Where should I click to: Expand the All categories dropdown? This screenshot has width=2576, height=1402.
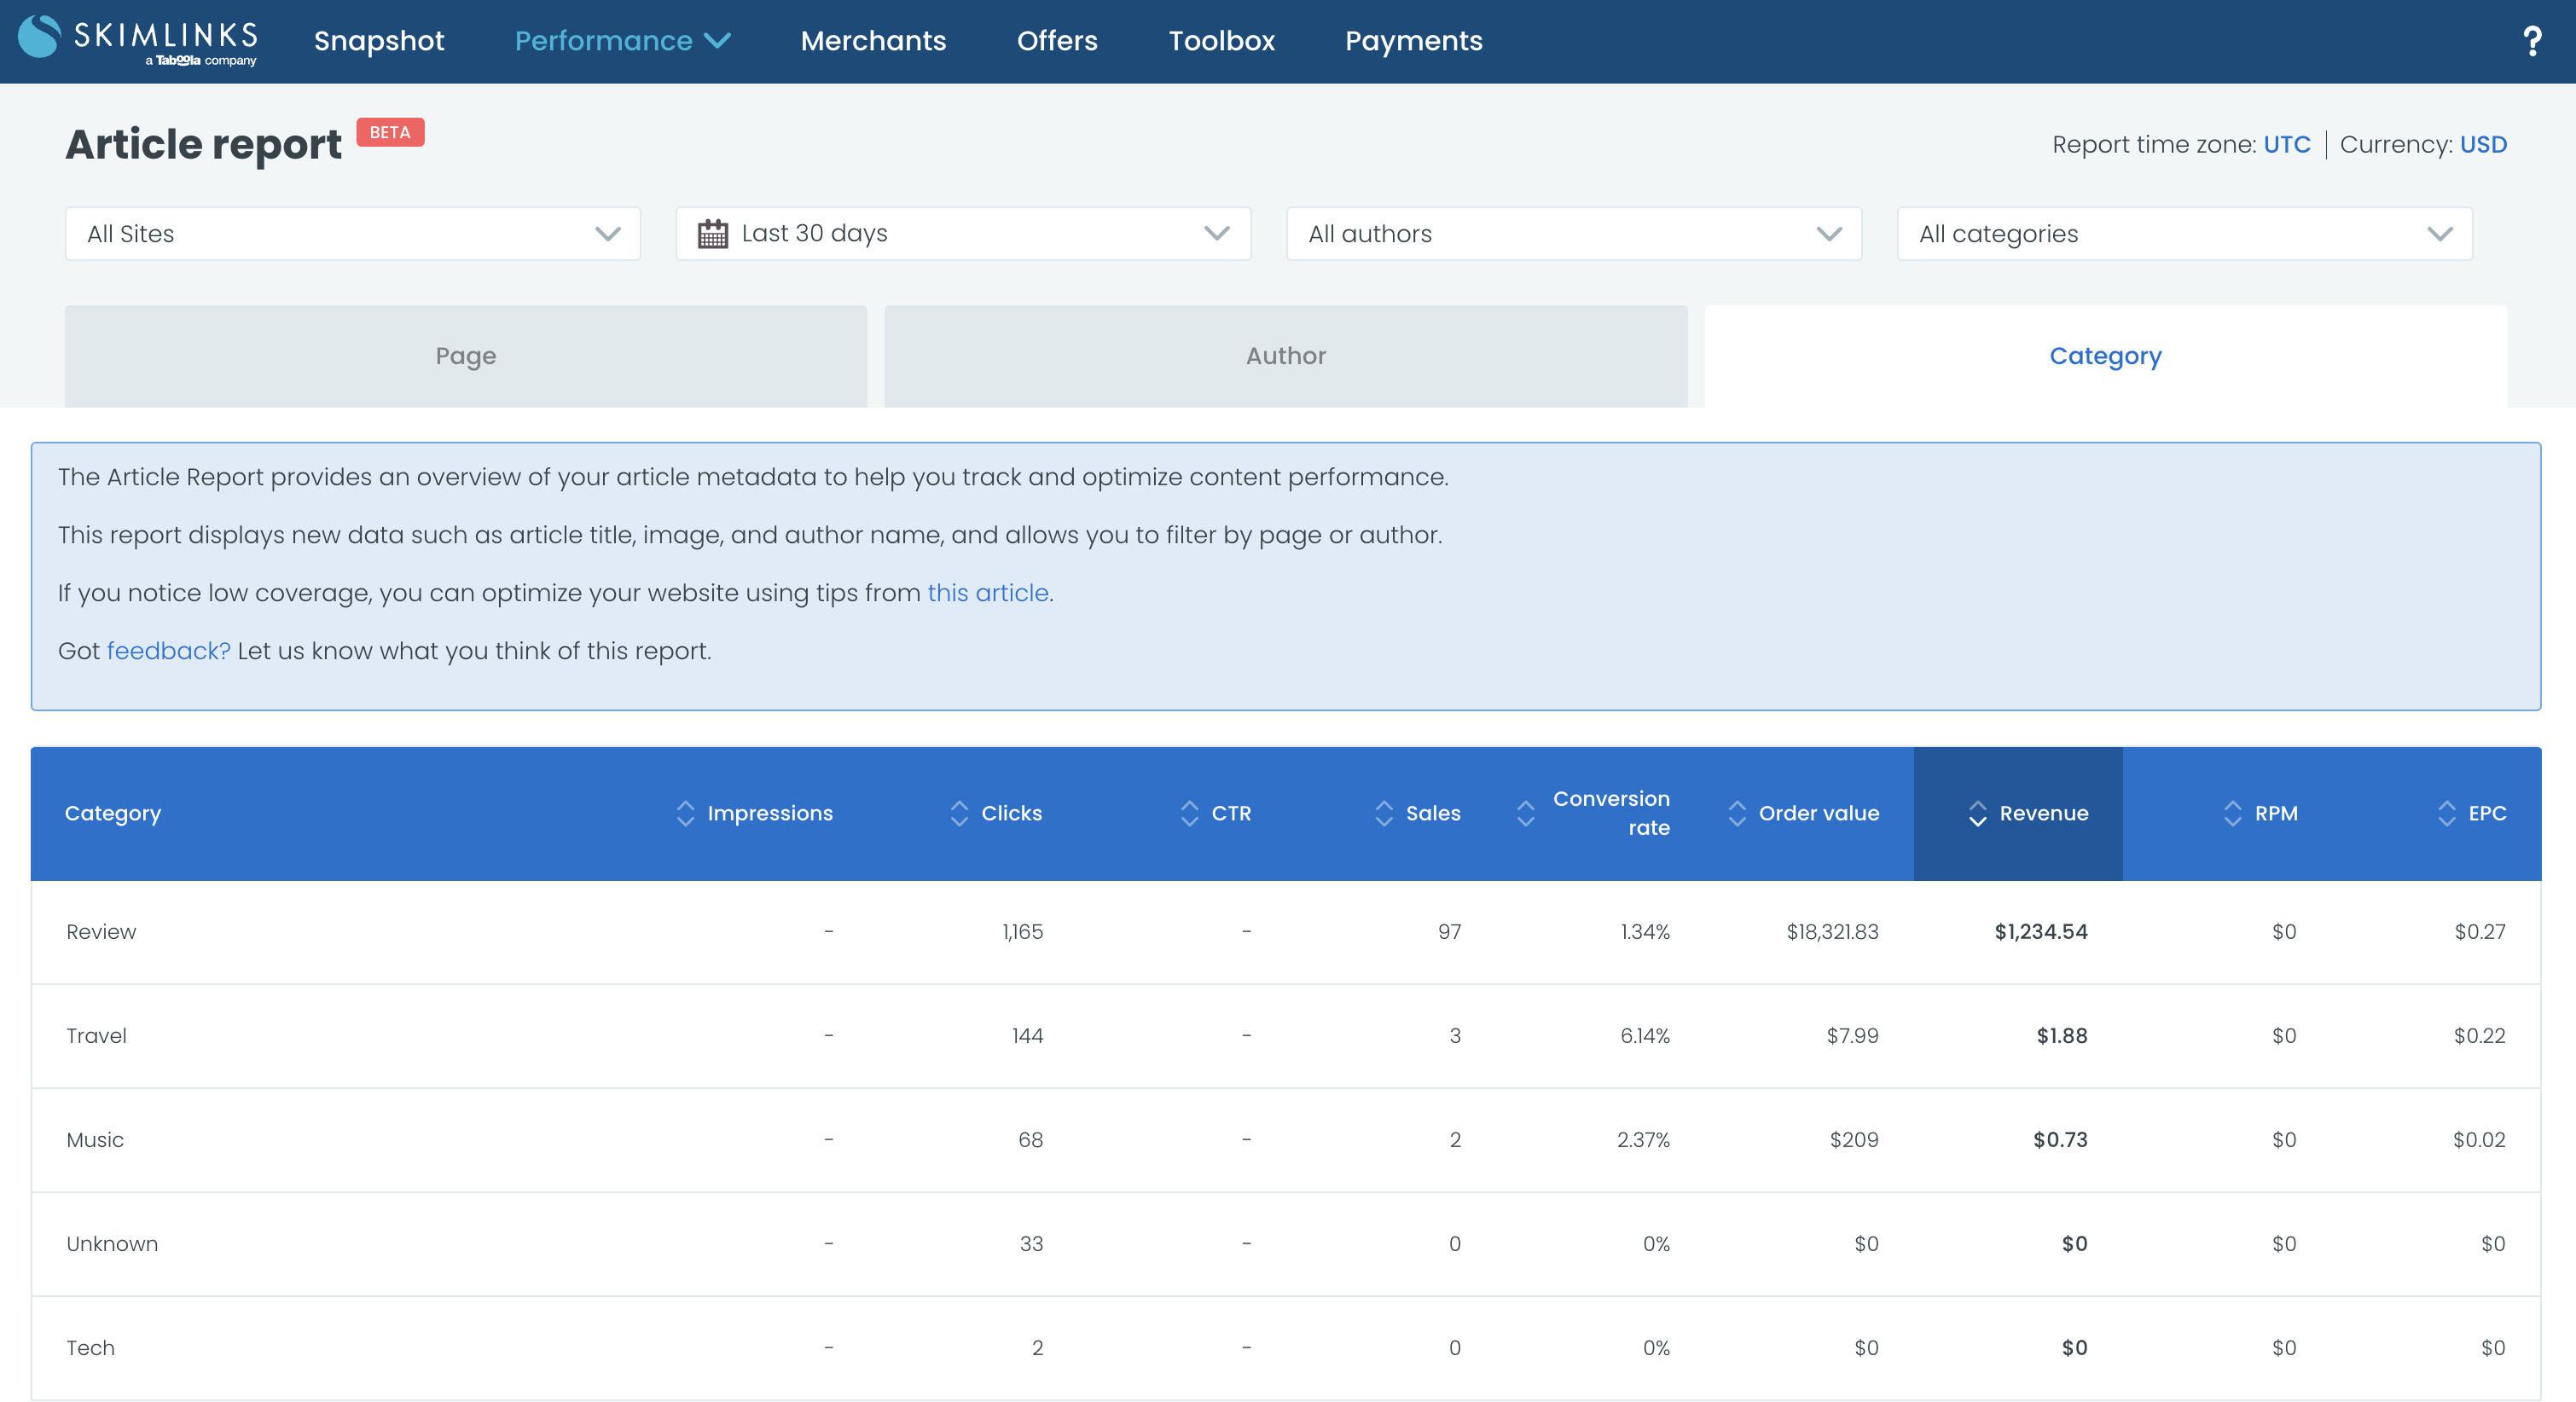(2184, 234)
